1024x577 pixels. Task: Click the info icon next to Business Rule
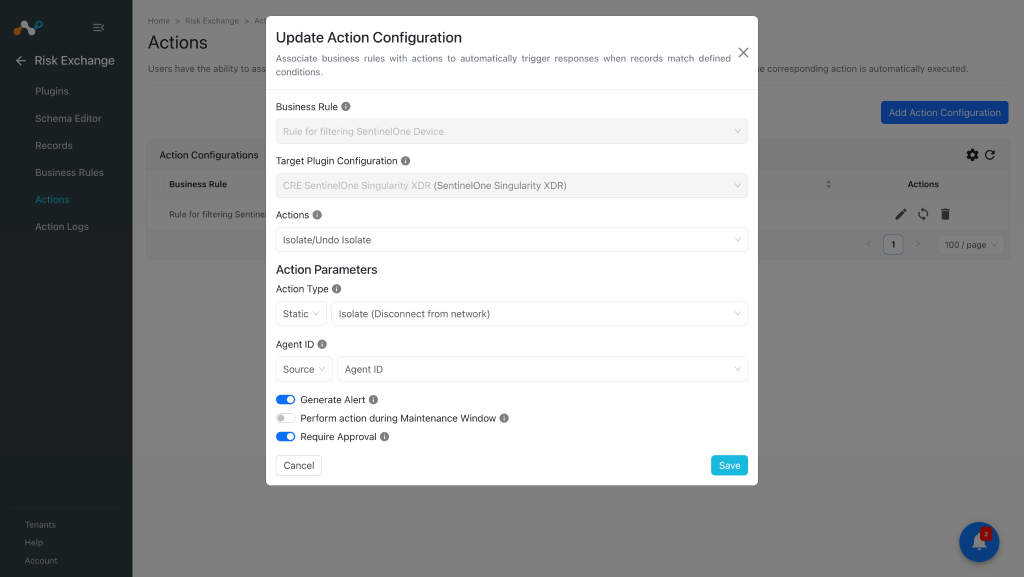pyautogui.click(x=346, y=106)
